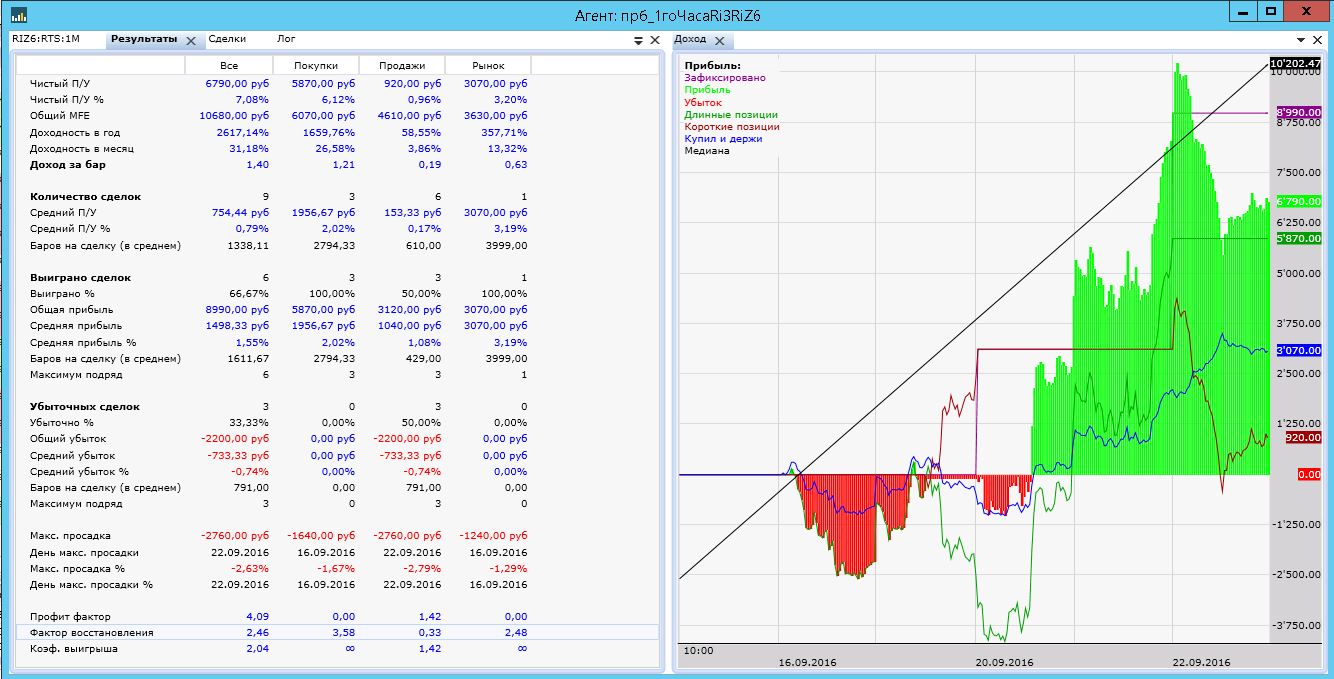The width and height of the screenshot is (1334, 679).
Task: Toggle the Короткие позиции legend series
Action: point(732,127)
